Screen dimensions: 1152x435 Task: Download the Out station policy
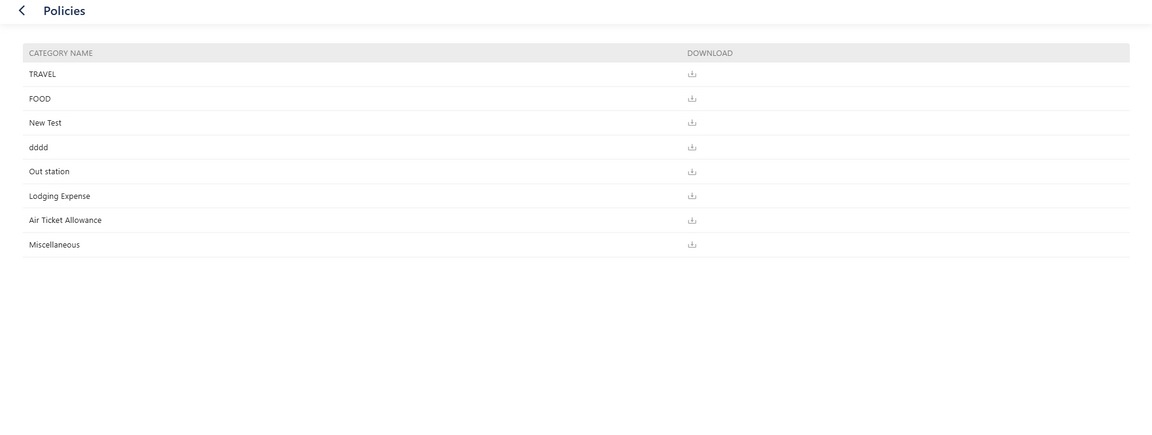click(x=692, y=172)
